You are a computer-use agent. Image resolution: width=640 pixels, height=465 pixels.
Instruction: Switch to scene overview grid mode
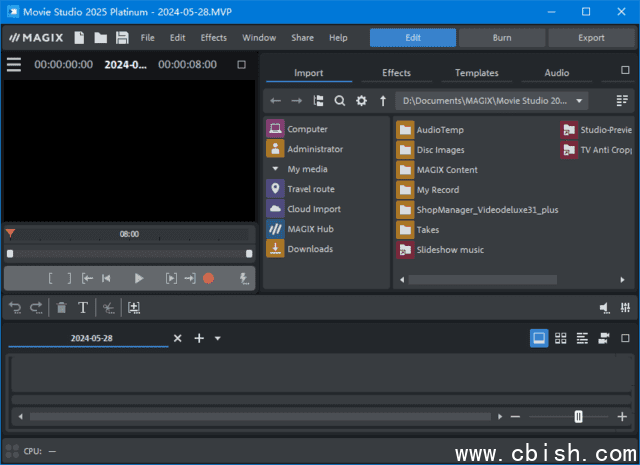[561, 338]
